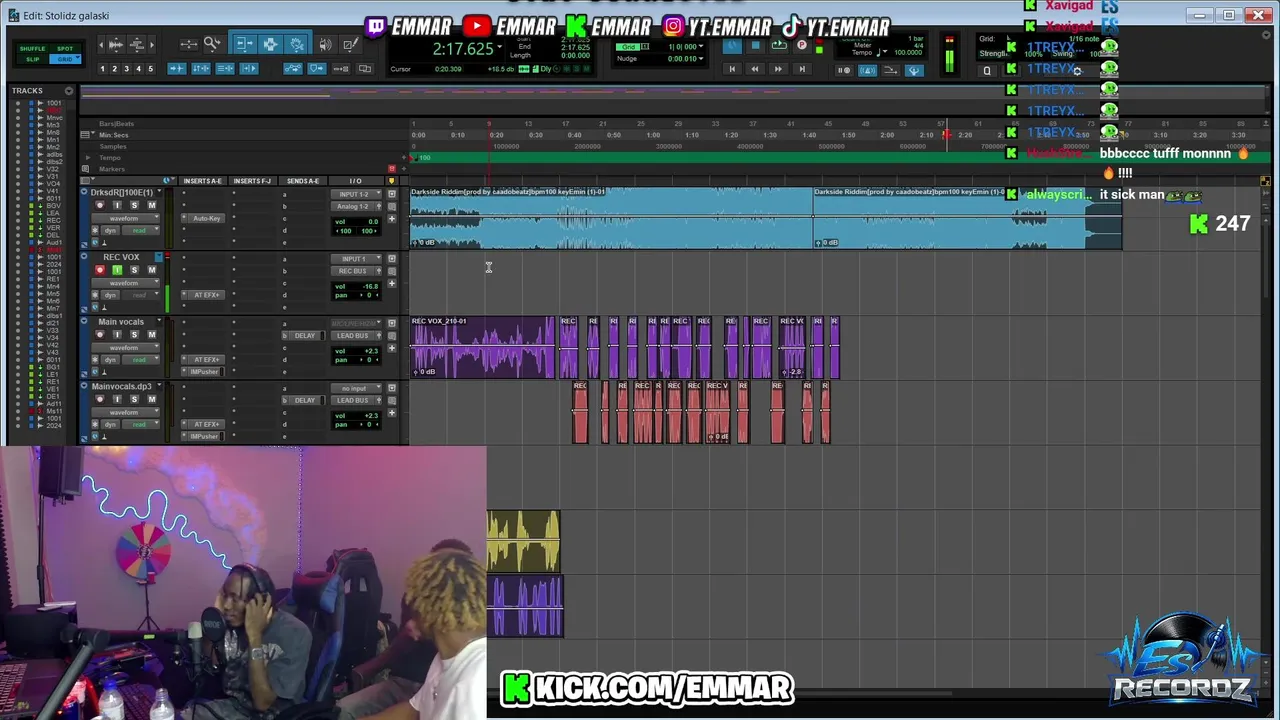Solo the REC VOX track
The image size is (1280, 720).
pos(134,270)
